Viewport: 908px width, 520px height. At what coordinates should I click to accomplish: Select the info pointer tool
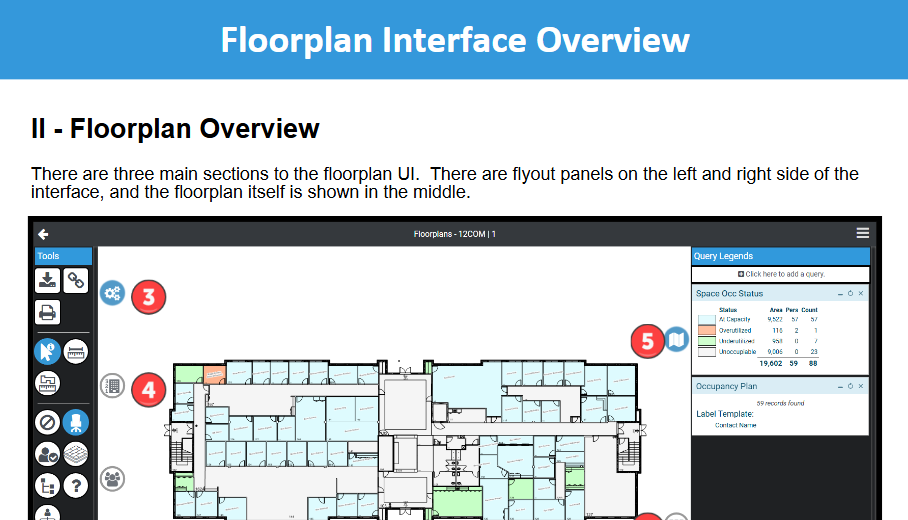click(47, 351)
